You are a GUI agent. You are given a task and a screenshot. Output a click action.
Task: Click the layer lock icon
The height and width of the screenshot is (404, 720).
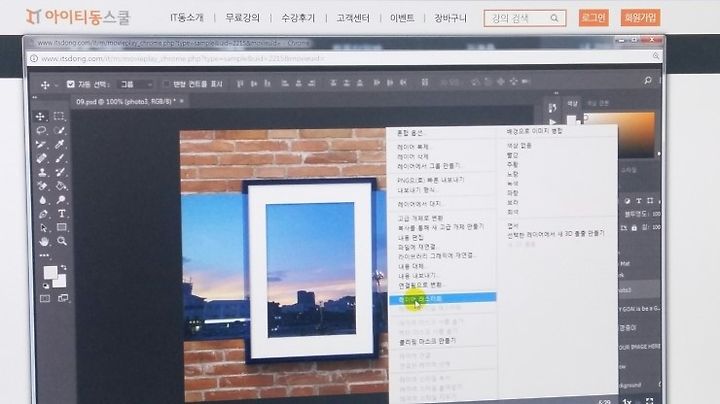pos(634,228)
